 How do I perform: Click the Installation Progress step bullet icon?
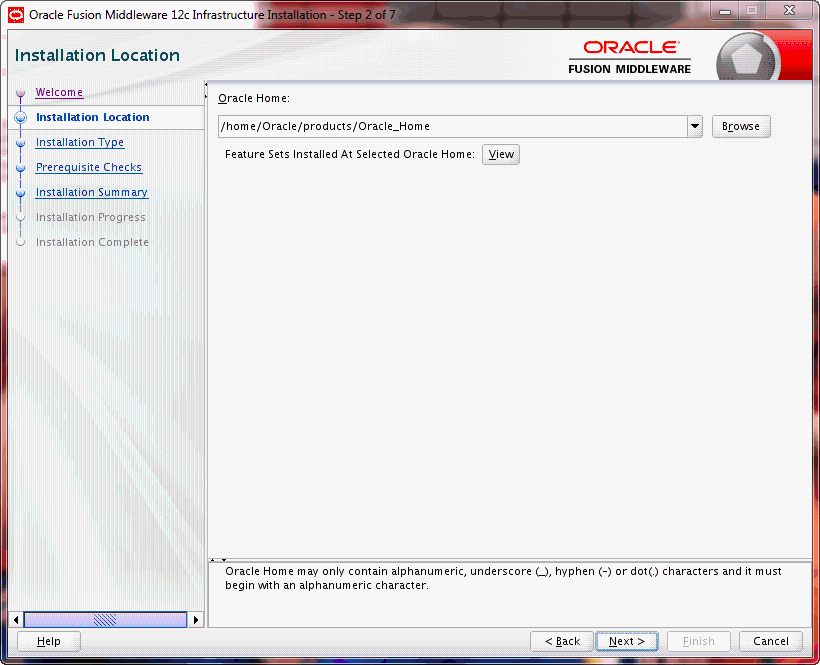pos(20,217)
